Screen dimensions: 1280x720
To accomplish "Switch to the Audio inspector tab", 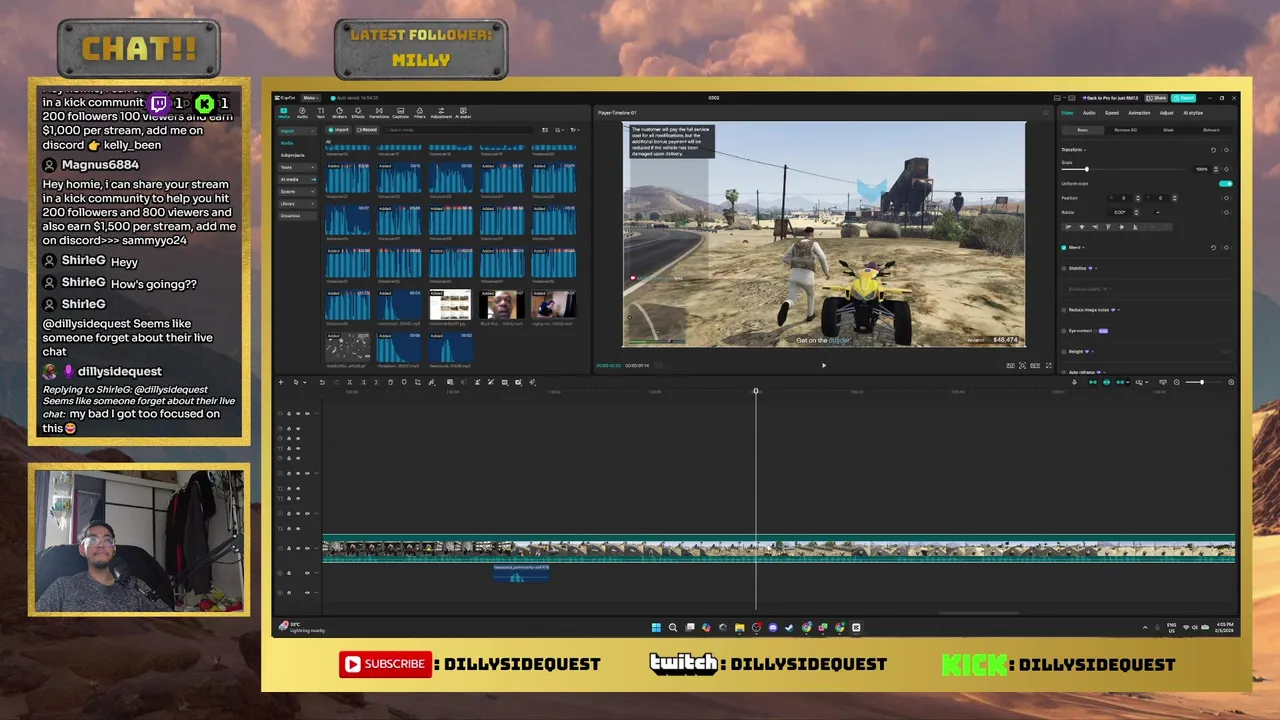I will point(1089,113).
